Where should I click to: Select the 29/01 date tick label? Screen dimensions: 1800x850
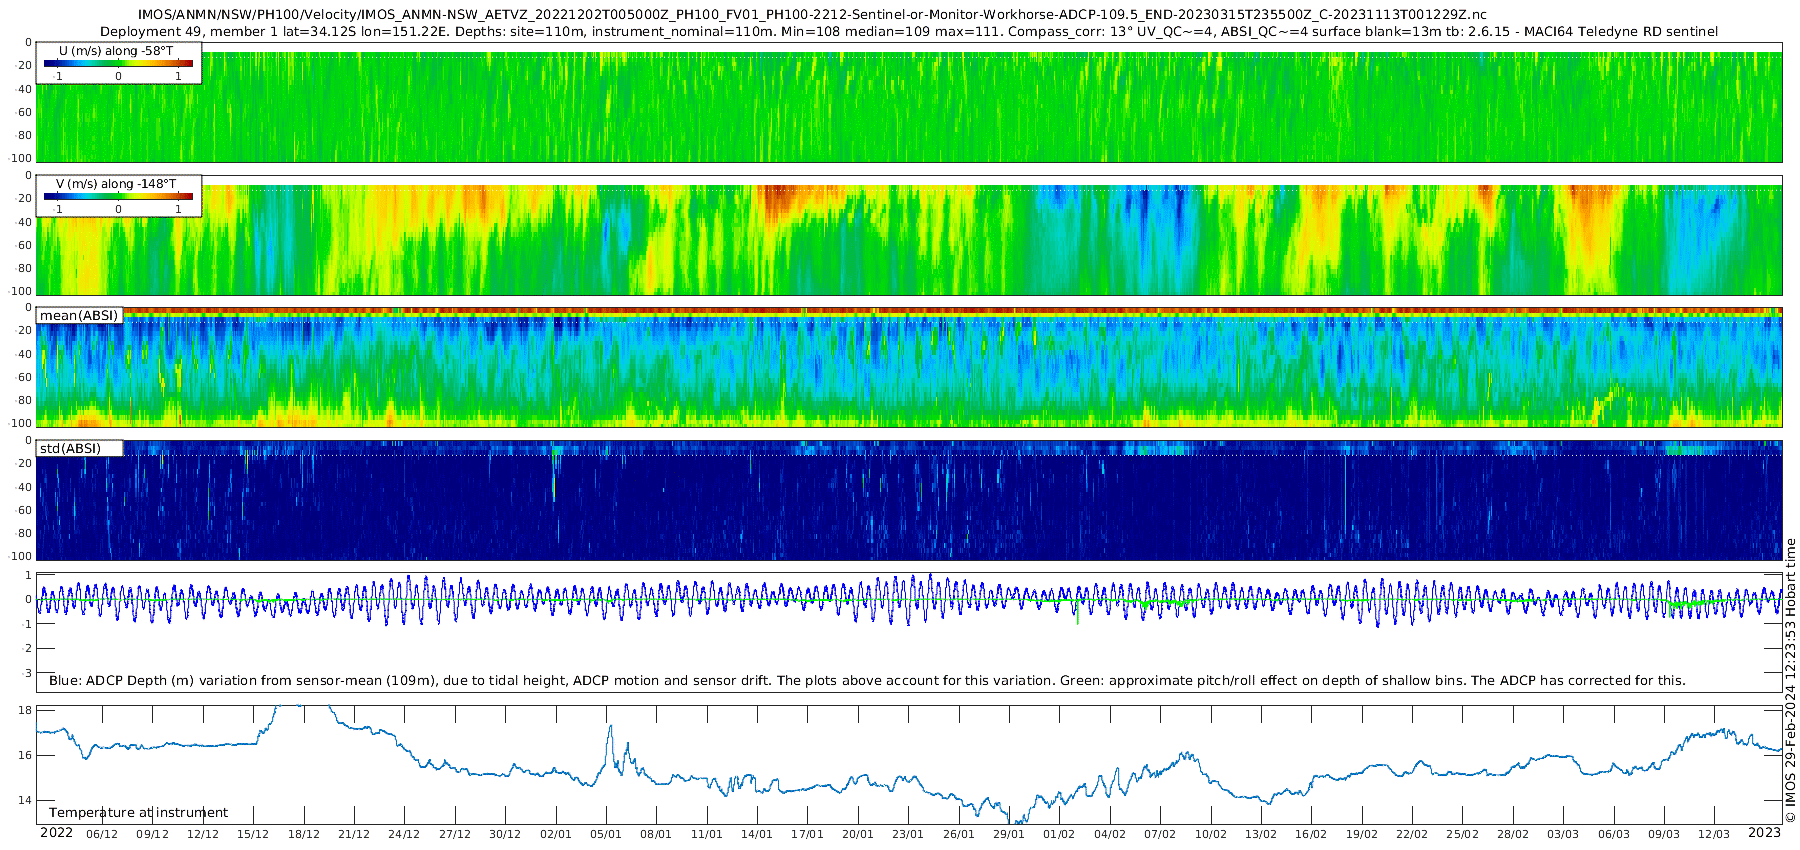(x=1008, y=834)
